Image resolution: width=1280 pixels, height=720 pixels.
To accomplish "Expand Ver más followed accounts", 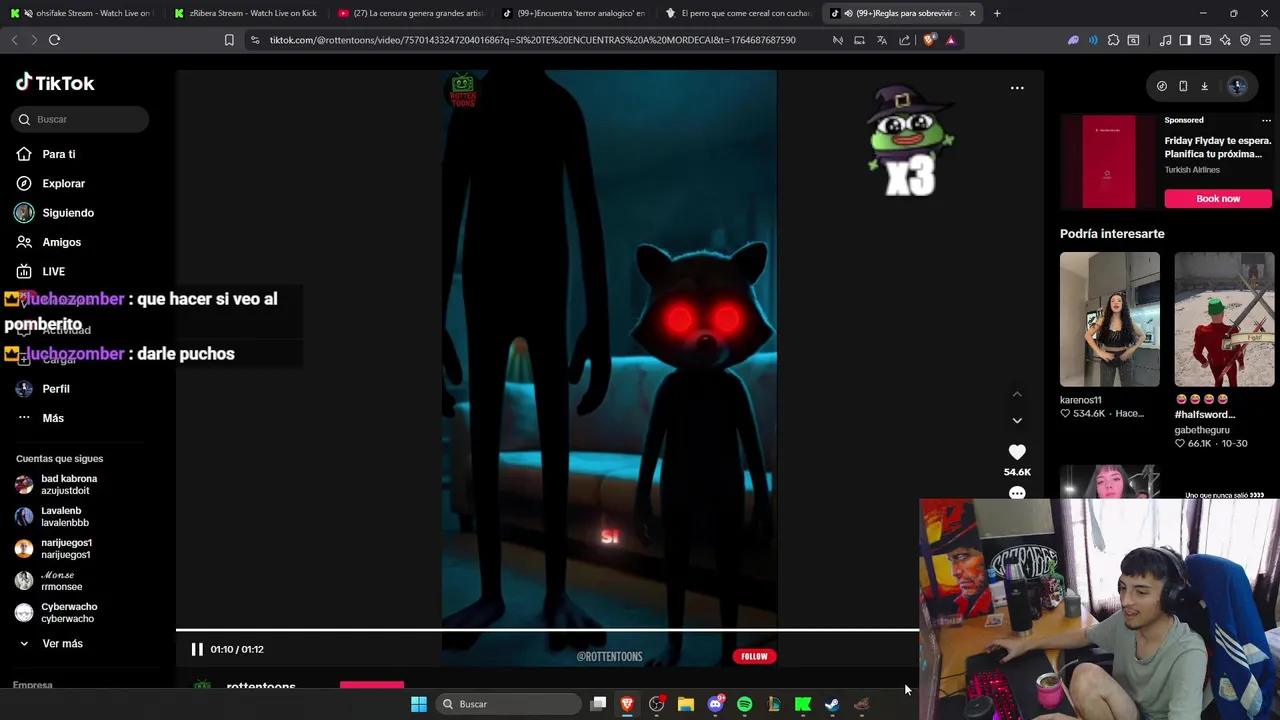I will click(62, 643).
